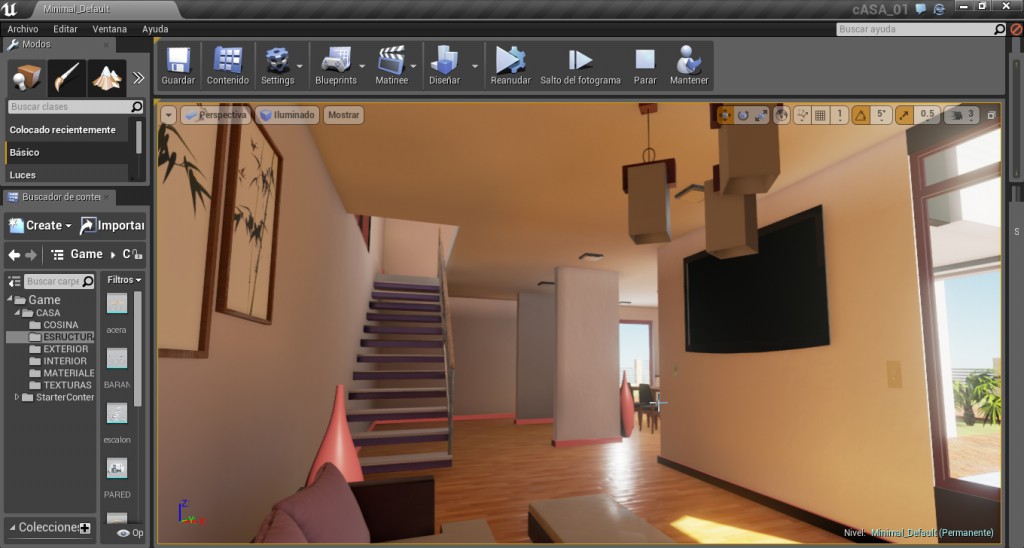1024x548 pixels.
Task: Click the Iluminado lit mode button
Action: tap(287, 115)
